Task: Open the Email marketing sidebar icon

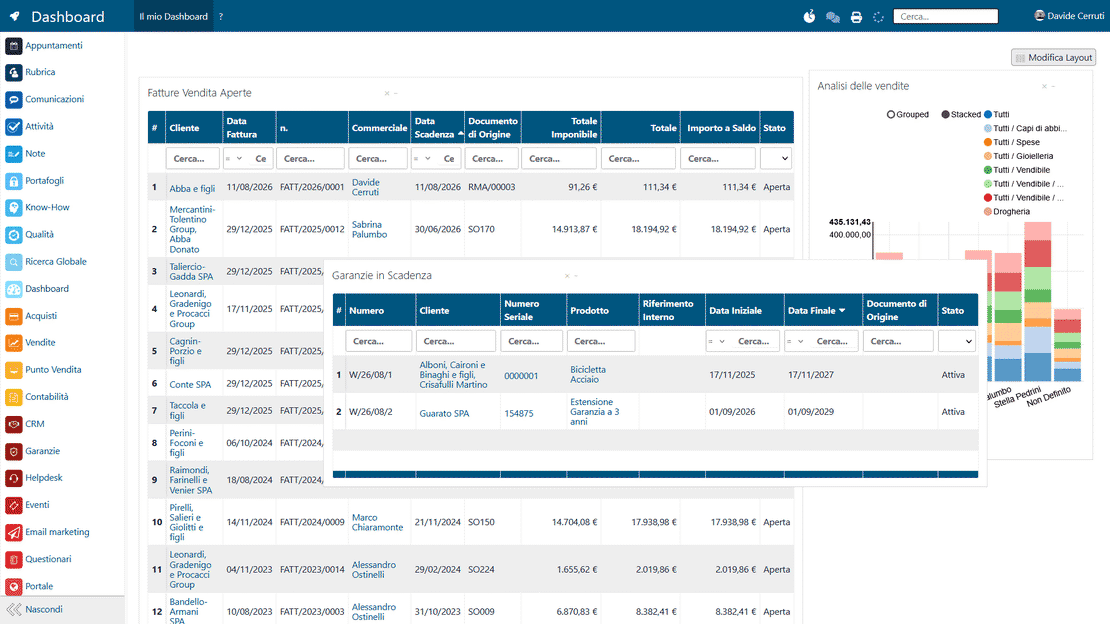Action: click(x=13, y=532)
